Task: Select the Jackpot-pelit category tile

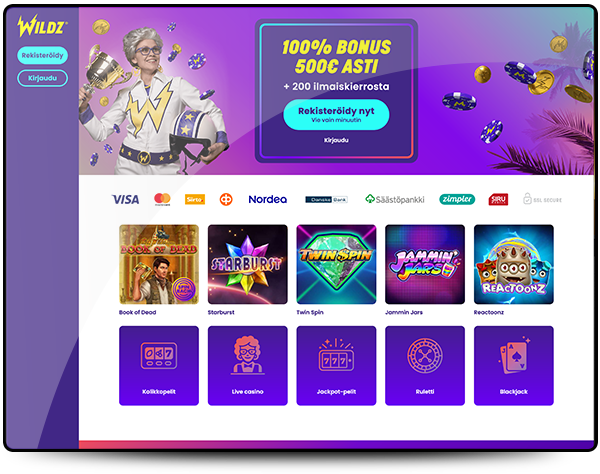Action: 336,365
